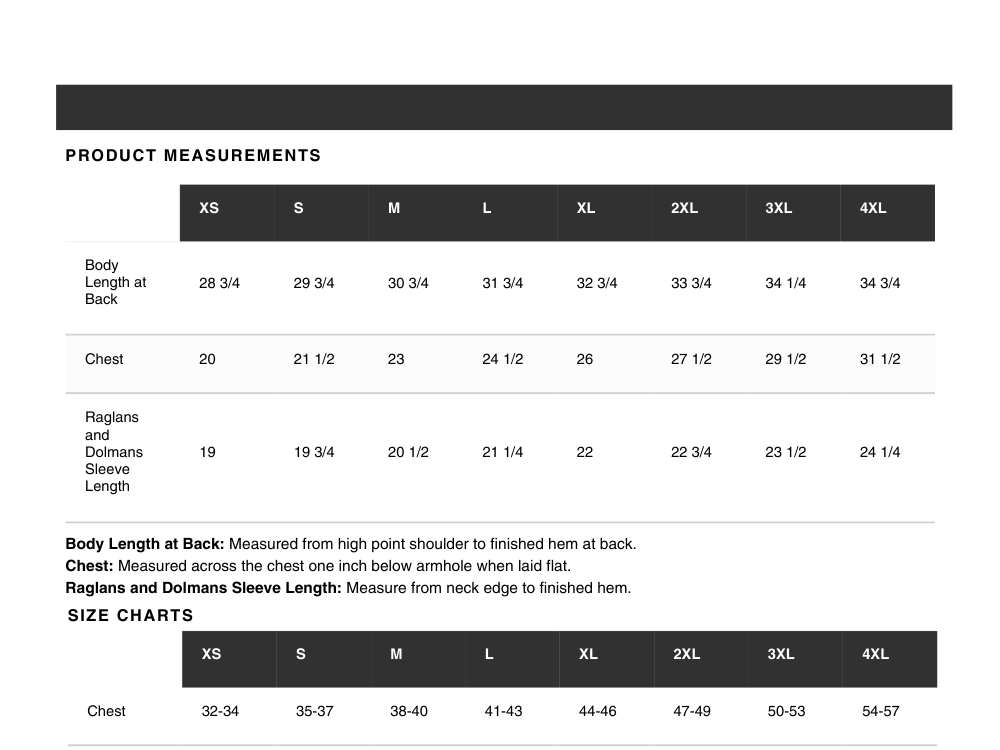The height and width of the screenshot is (750, 1000).
Task: Click the Body Length at Back row label
Action: pos(115,282)
